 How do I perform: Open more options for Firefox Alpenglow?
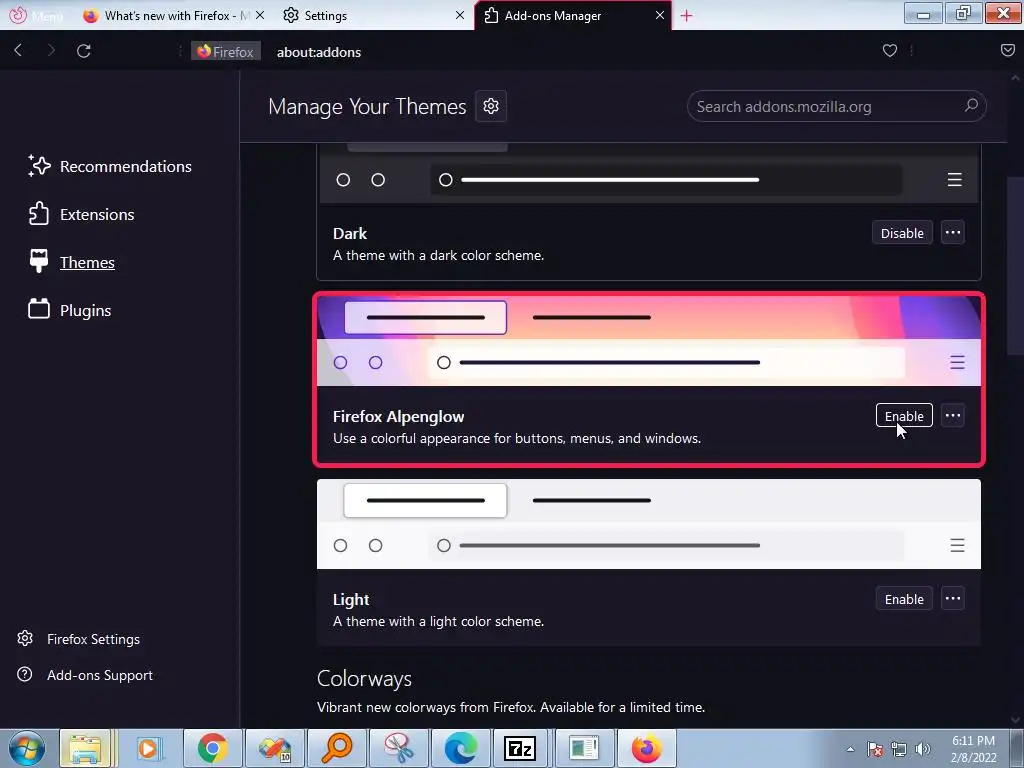pyautogui.click(x=953, y=415)
